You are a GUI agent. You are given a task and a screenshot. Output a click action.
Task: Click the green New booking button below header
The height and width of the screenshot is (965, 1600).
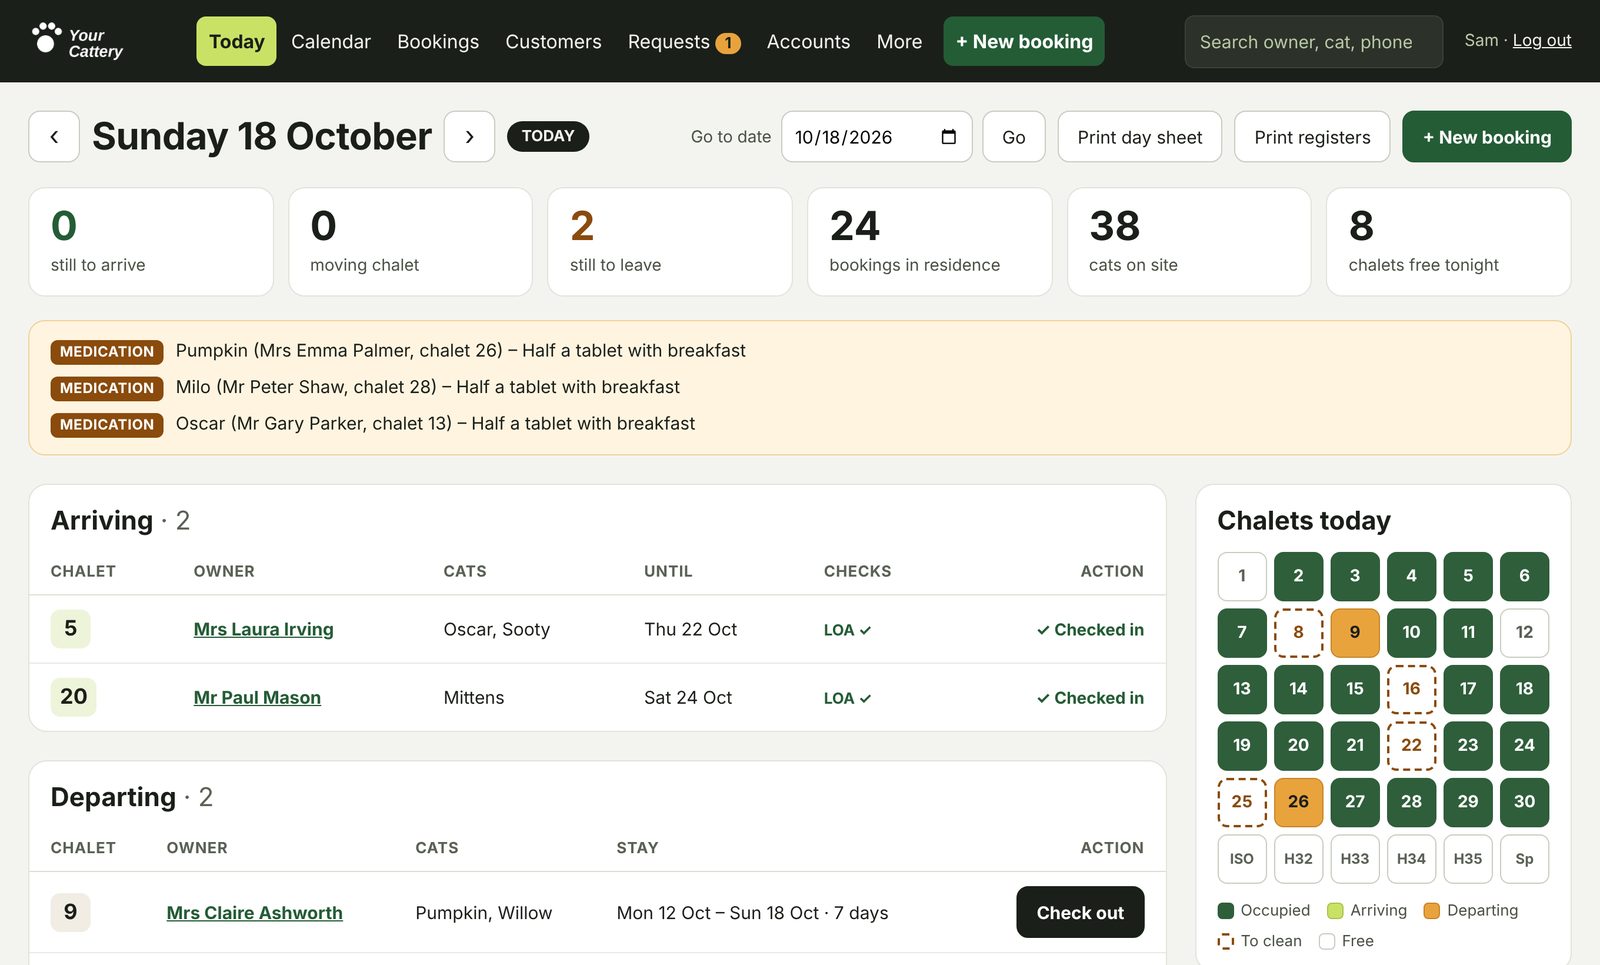coord(1486,137)
